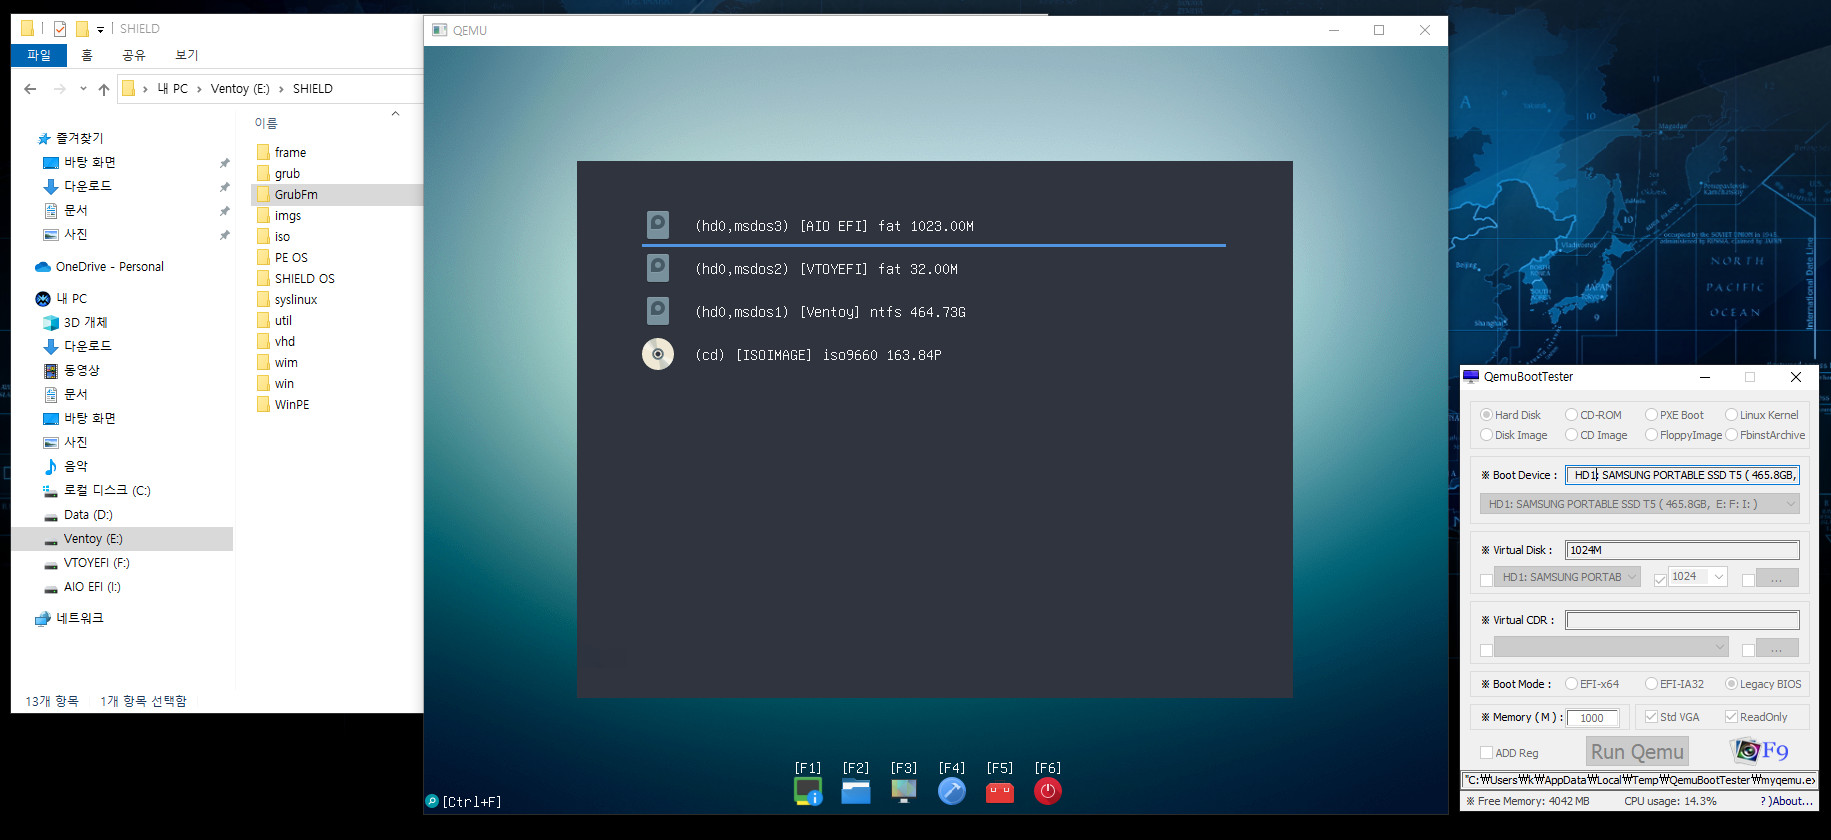Open the 보기 ribbon tab

(187, 55)
